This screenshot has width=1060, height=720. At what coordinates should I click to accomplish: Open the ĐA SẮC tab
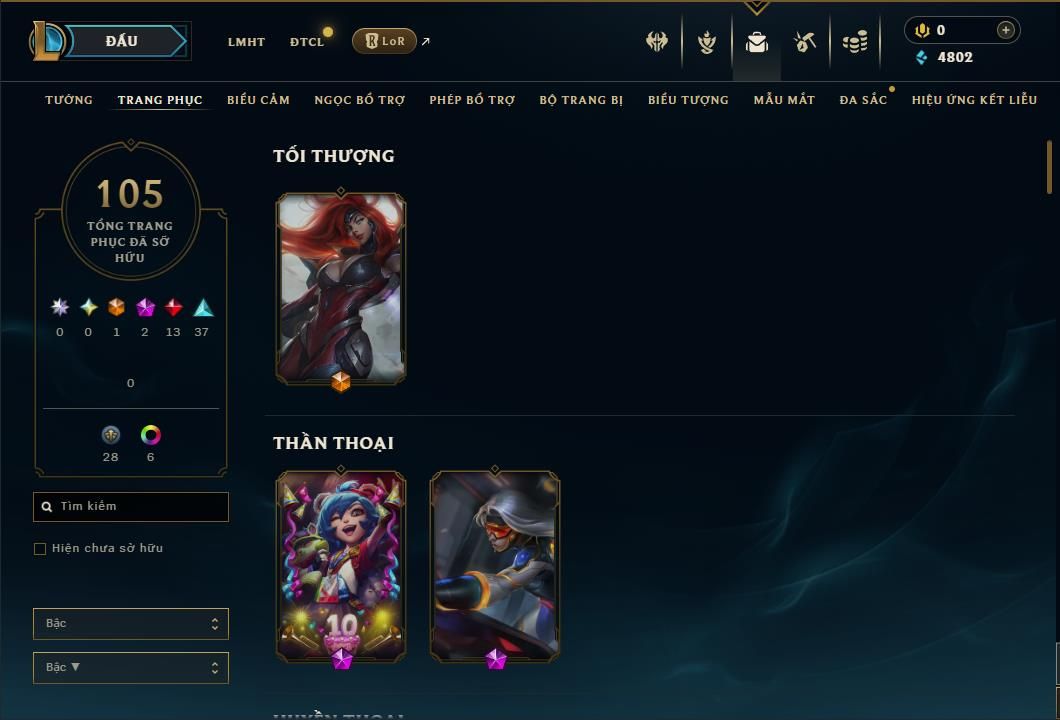pos(863,100)
